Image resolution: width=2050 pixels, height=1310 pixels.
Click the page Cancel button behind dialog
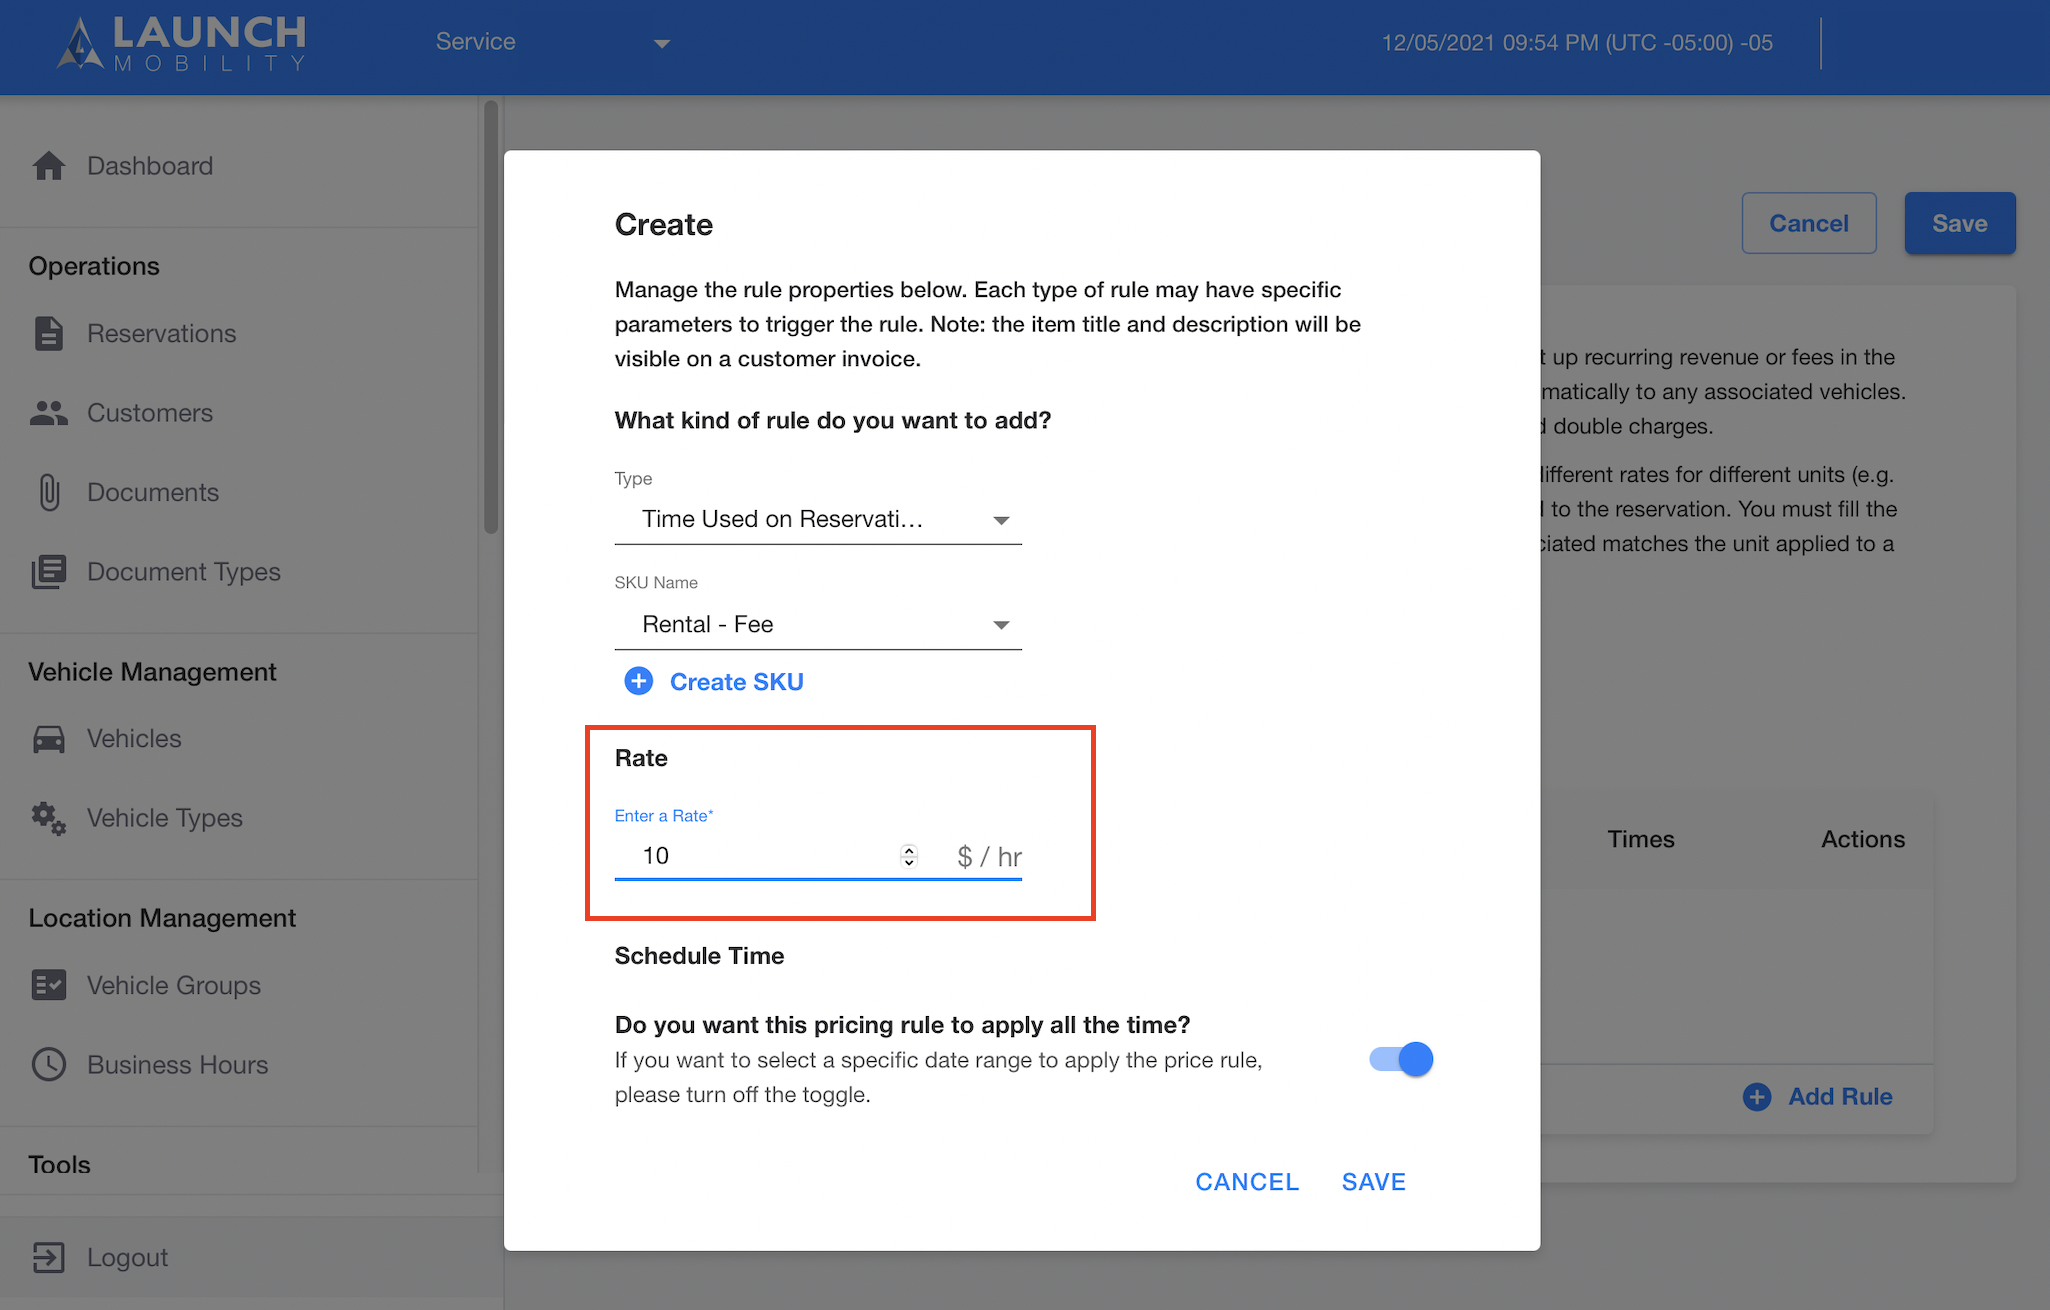tap(1809, 223)
